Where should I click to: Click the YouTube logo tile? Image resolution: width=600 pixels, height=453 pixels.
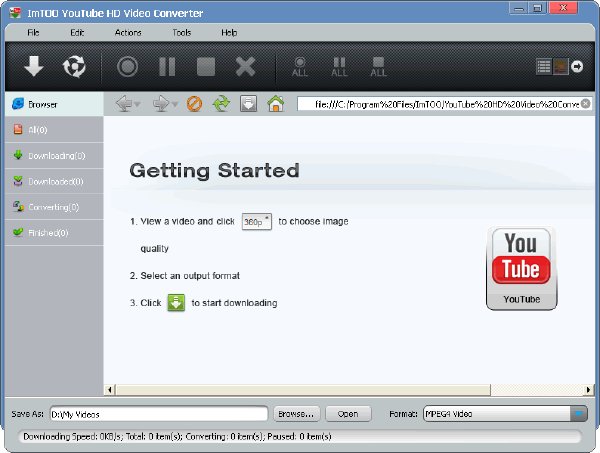pos(522,268)
